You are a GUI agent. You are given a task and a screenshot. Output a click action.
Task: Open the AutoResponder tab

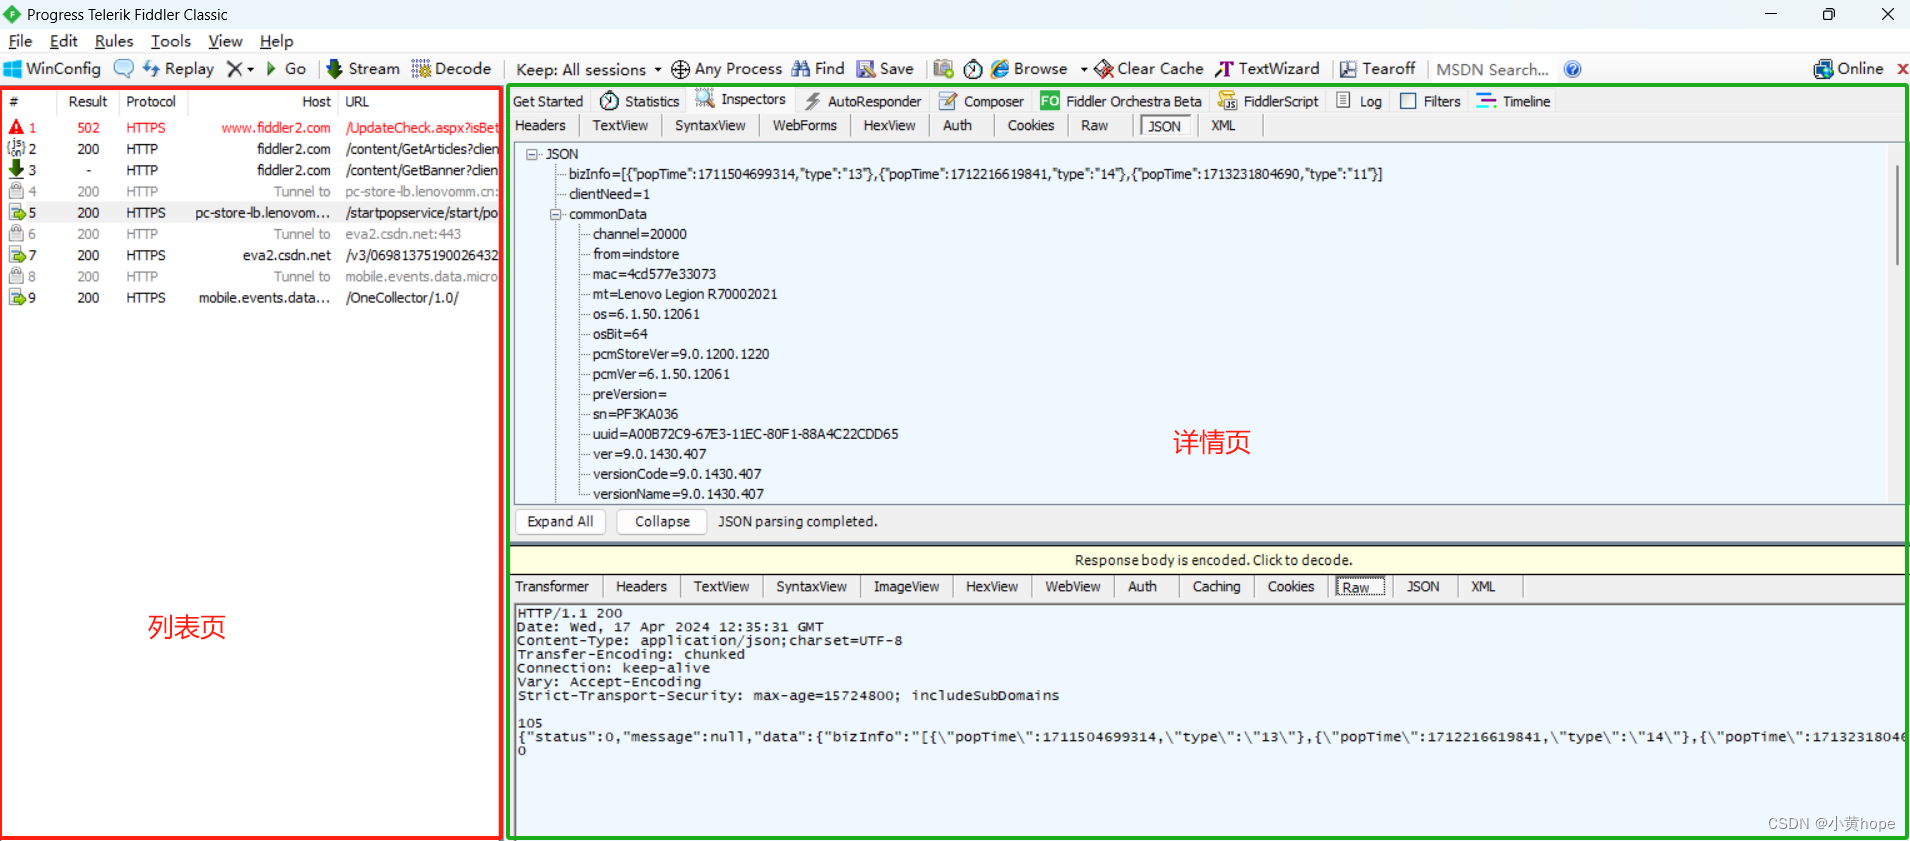(863, 101)
